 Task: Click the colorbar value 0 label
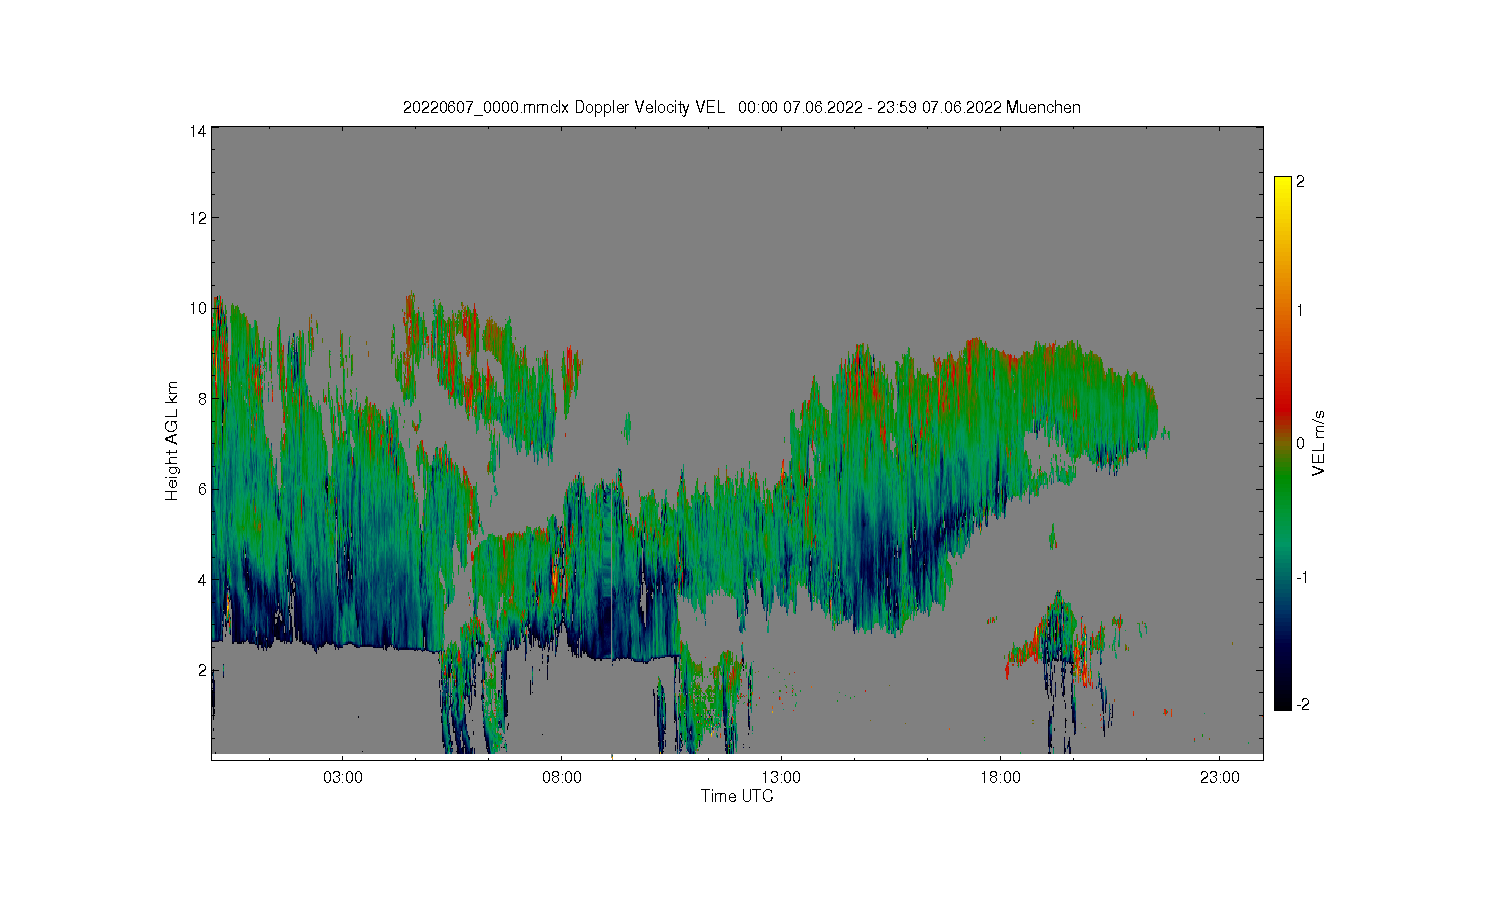pos(1300,443)
